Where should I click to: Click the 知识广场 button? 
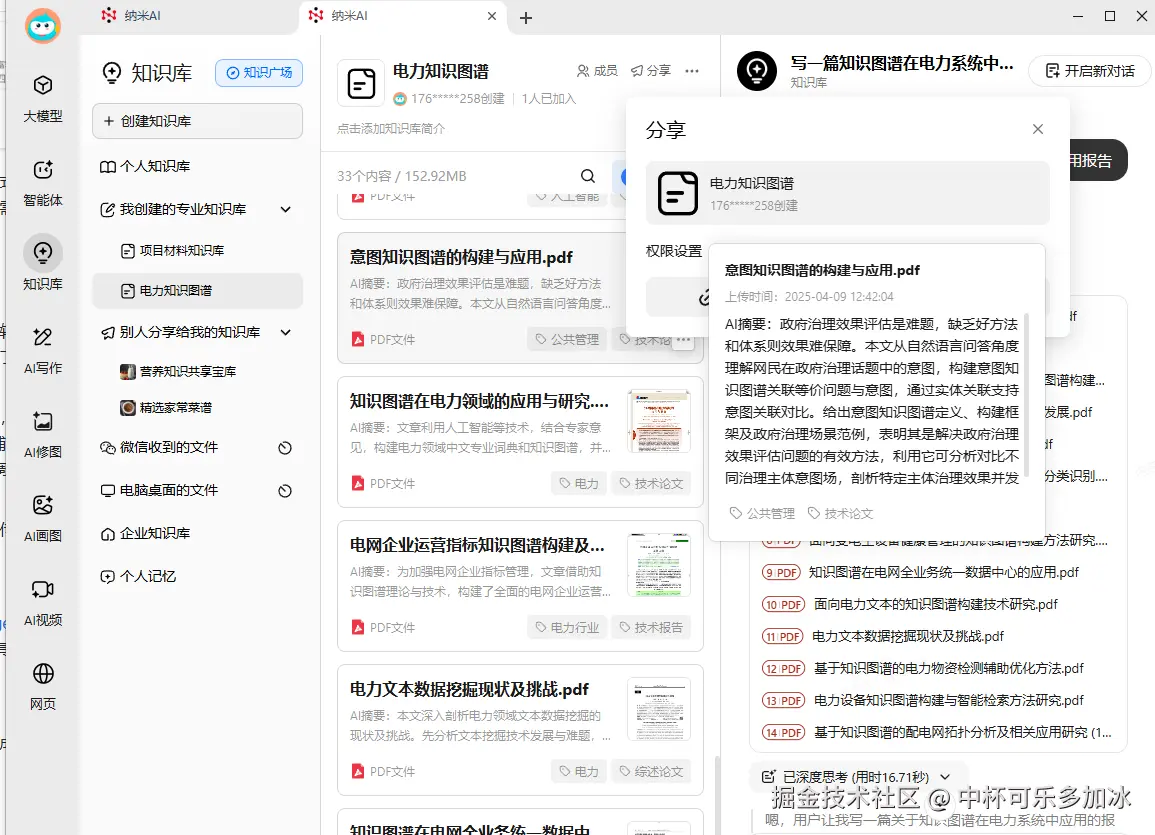click(x=259, y=73)
